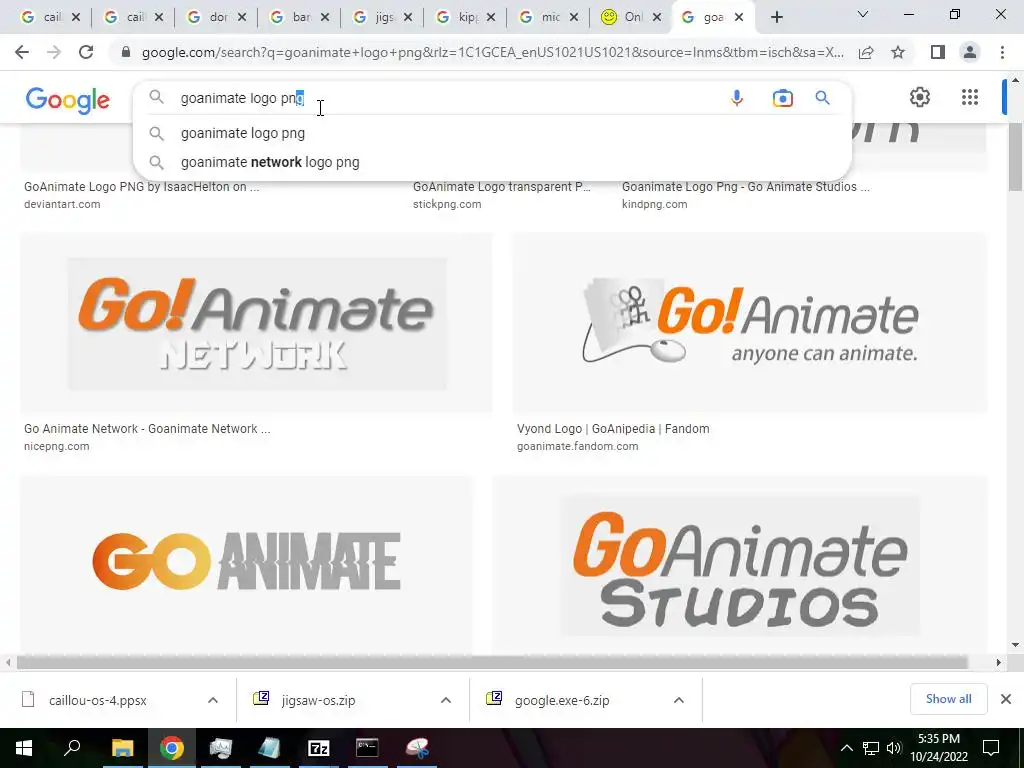Expand options for jigsaw-os.zip download
1024x768 pixels.
(x=446, y=700)
